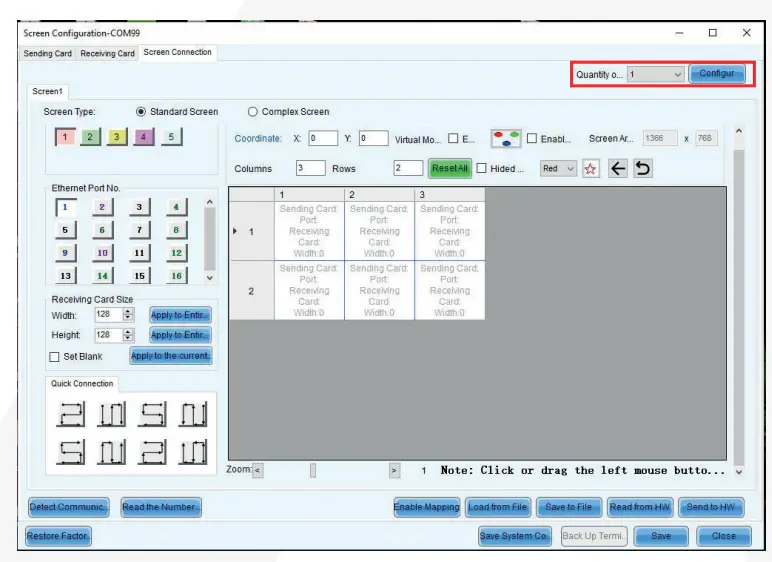Image resolution: width=772 pixels, height=562 pixels.
Task: Open the Red color dropdown
Action: [x=558, y=168]
